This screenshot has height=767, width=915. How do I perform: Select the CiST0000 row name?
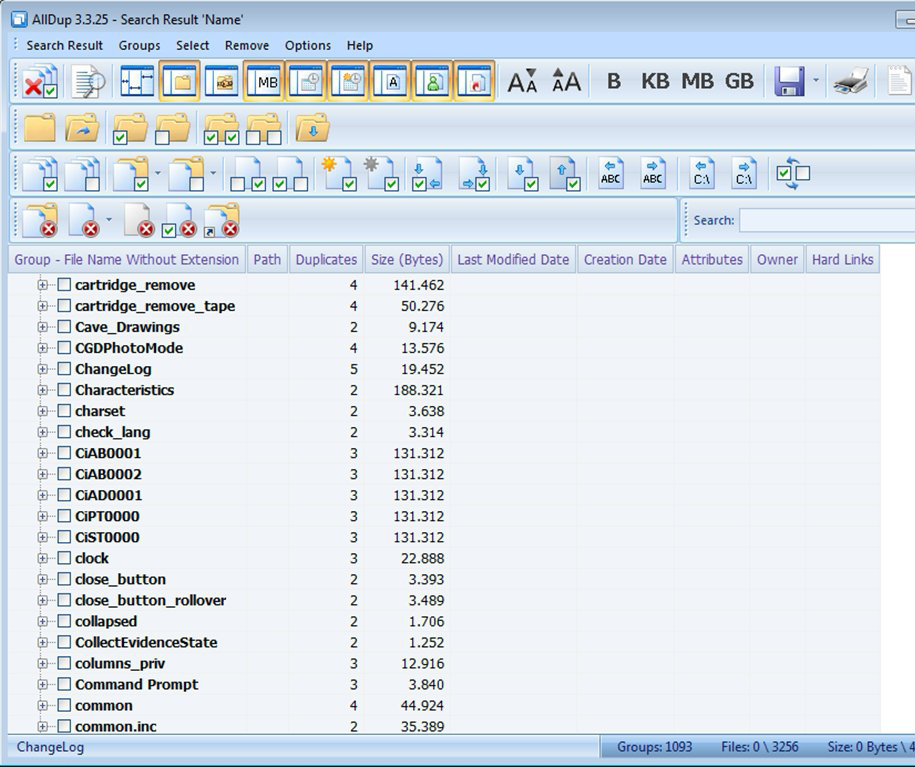pos(107,537)
